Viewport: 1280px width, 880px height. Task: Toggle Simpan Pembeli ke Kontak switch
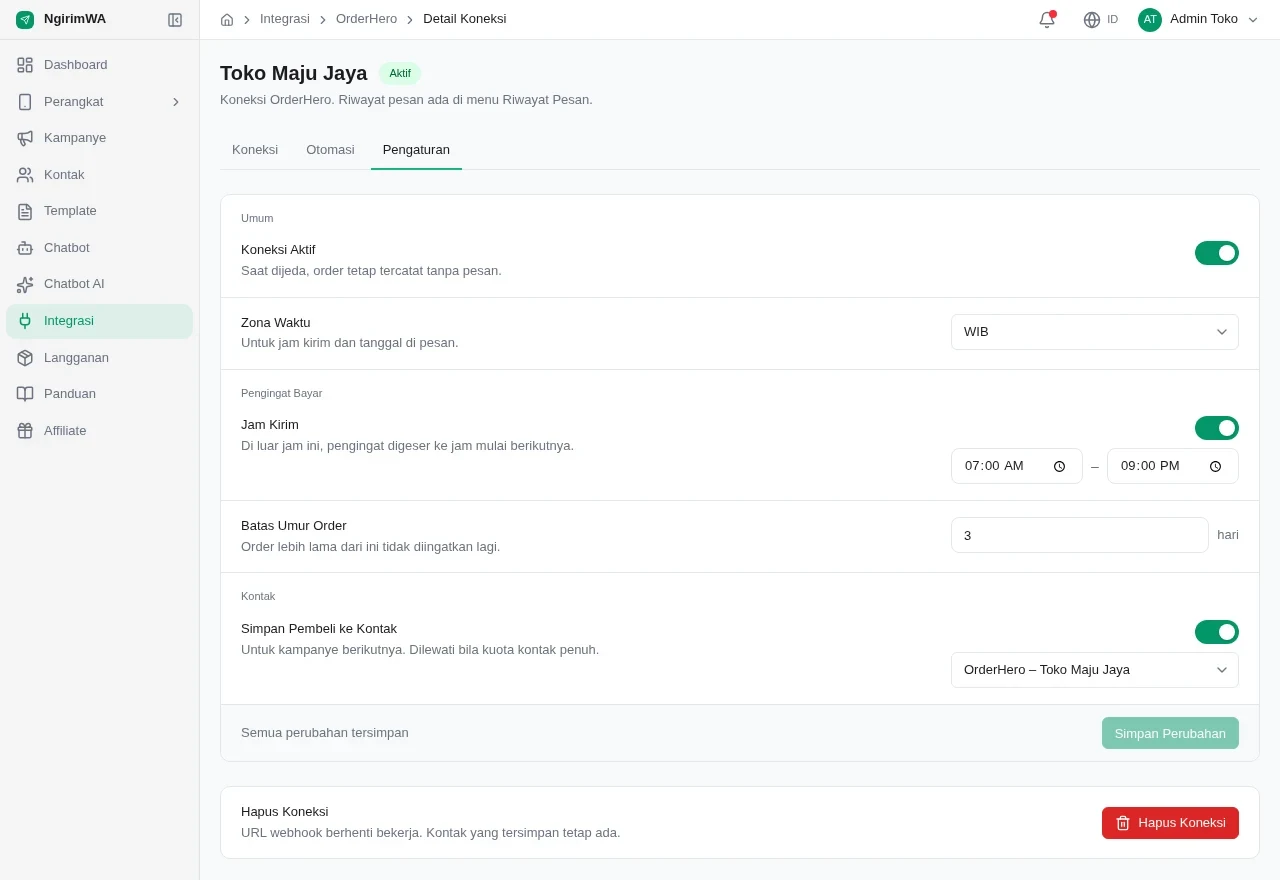(x=1217, y=632)
